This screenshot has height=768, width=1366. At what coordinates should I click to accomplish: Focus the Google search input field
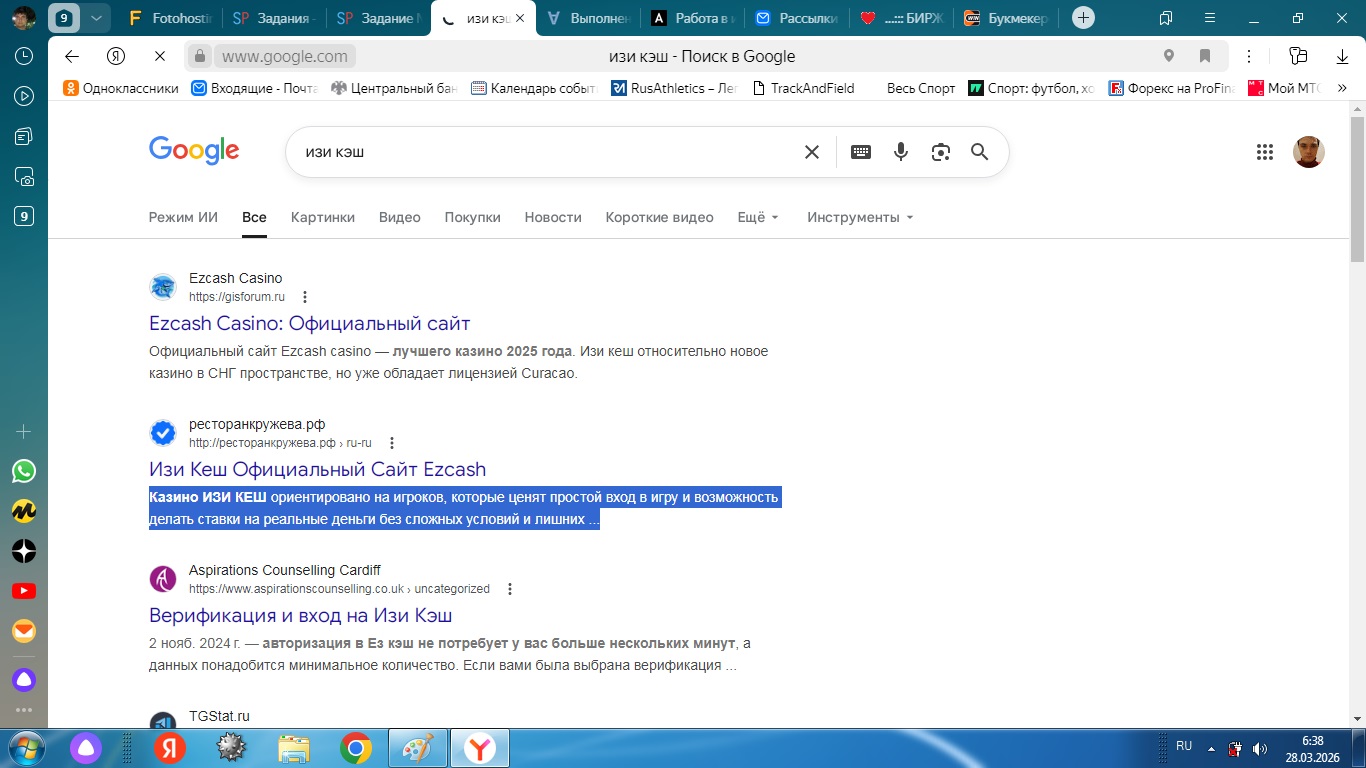[548, 152]
